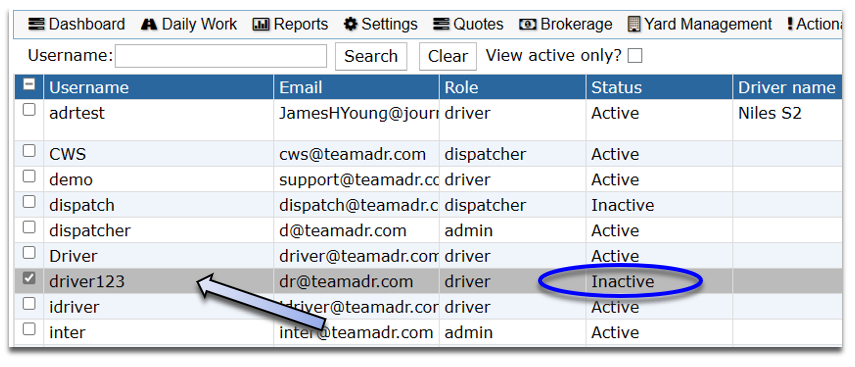This screenshot has height=367, width=855.
Task: Click the dispatcher role in CWS row
Action: coord(485,154)
